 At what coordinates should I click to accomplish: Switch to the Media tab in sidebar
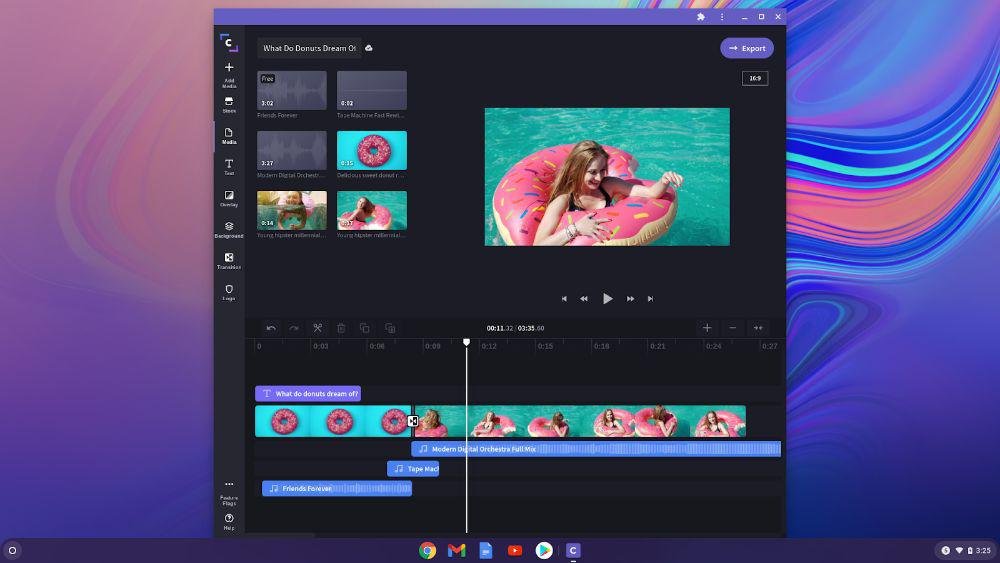pyautogui.click(x=229, y=135)
